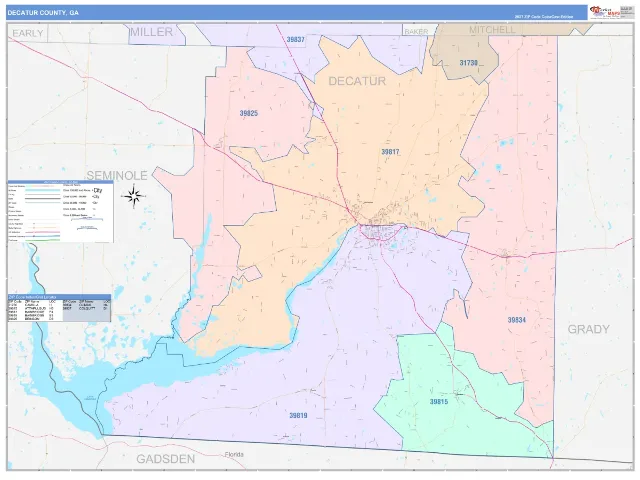Open the ZIP code locator table
Image resolution: width=640 pixels, height=480 pixels.
pos(59,308)
